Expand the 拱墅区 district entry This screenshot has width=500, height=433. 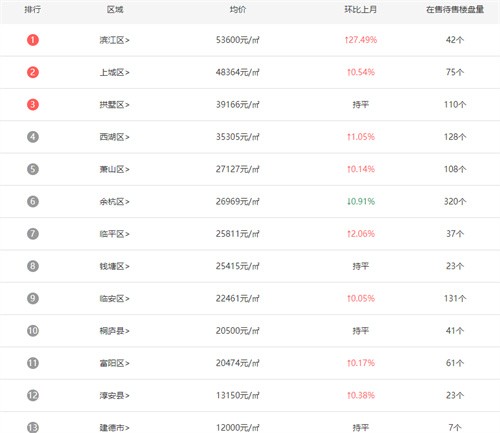point(114,105)
